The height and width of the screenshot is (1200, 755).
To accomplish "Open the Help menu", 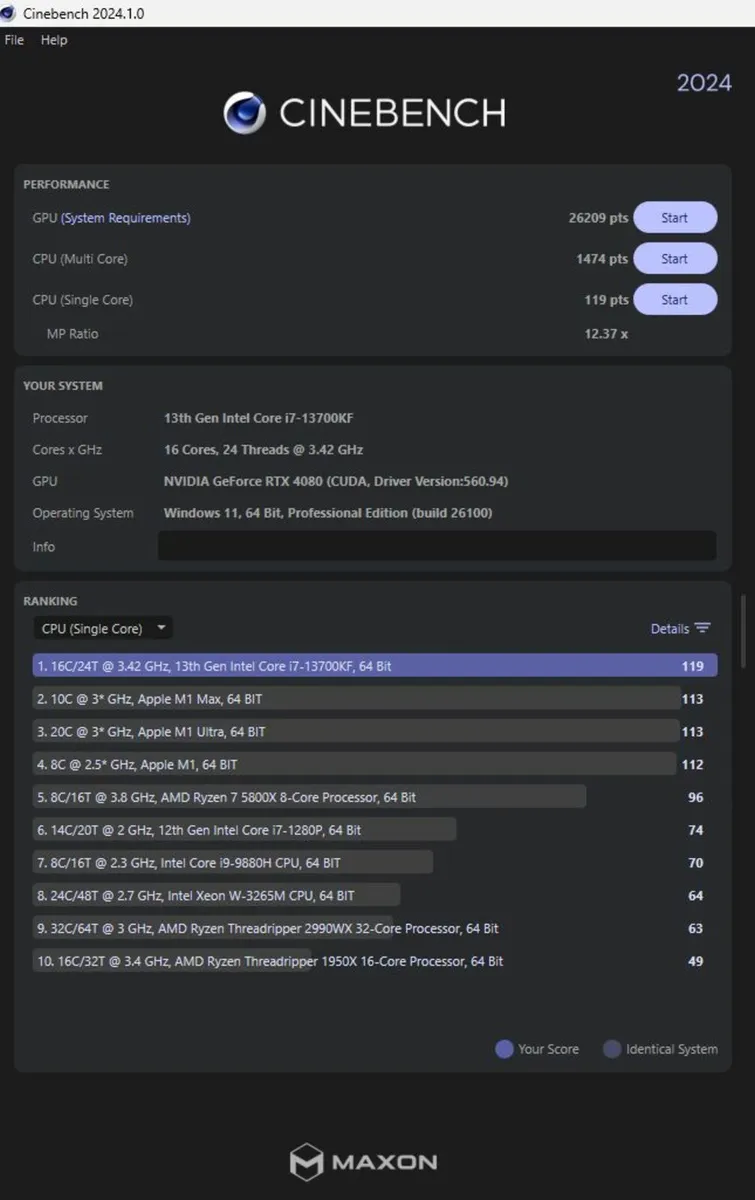I will point(54,40).
